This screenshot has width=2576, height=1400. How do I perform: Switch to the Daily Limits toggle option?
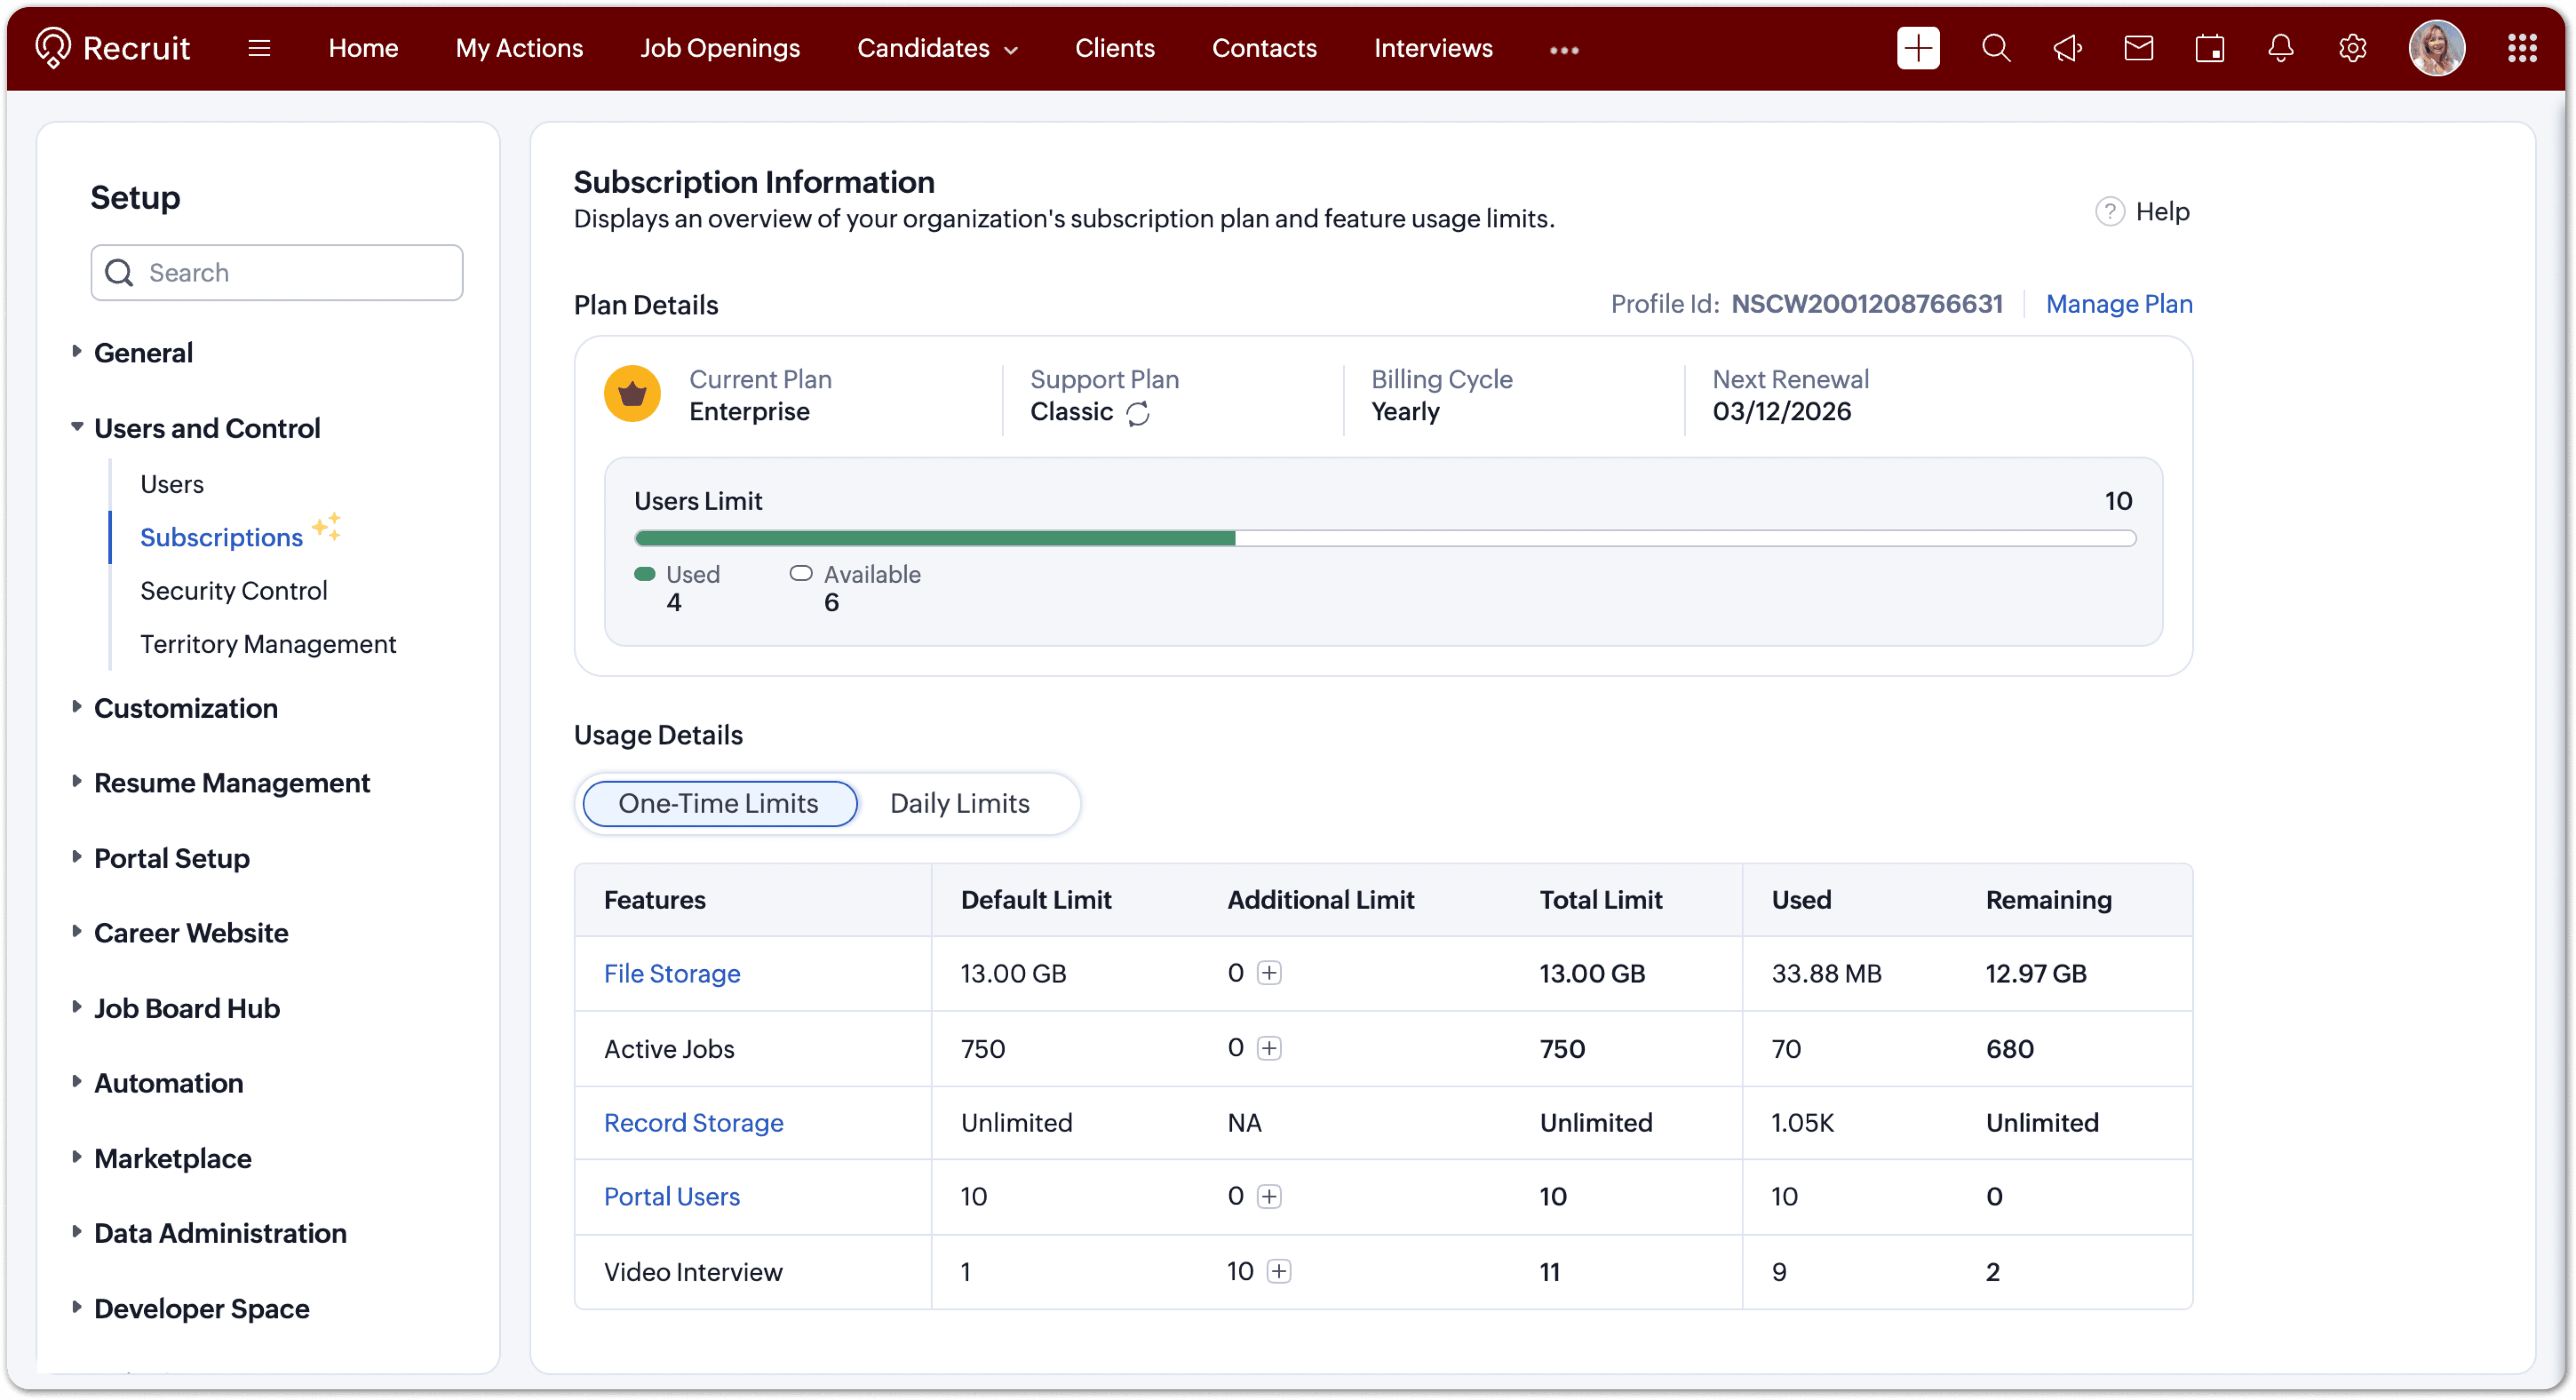click(x=959, y=803)
